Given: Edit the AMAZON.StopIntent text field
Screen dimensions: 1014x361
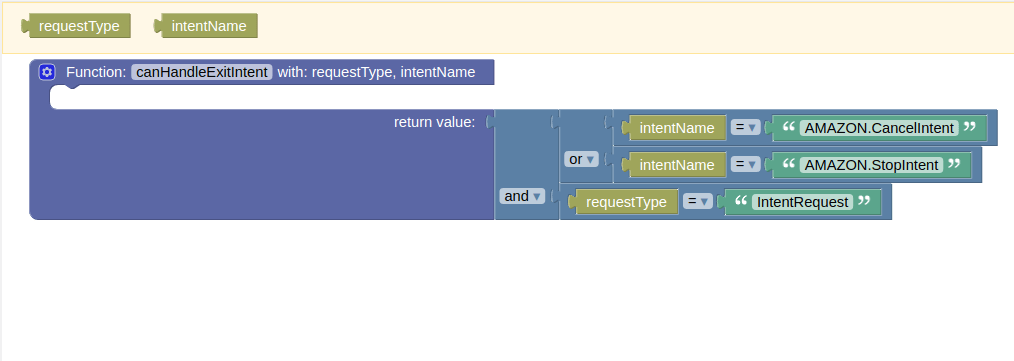Looking at the screenshot, I should pos(871,165).
